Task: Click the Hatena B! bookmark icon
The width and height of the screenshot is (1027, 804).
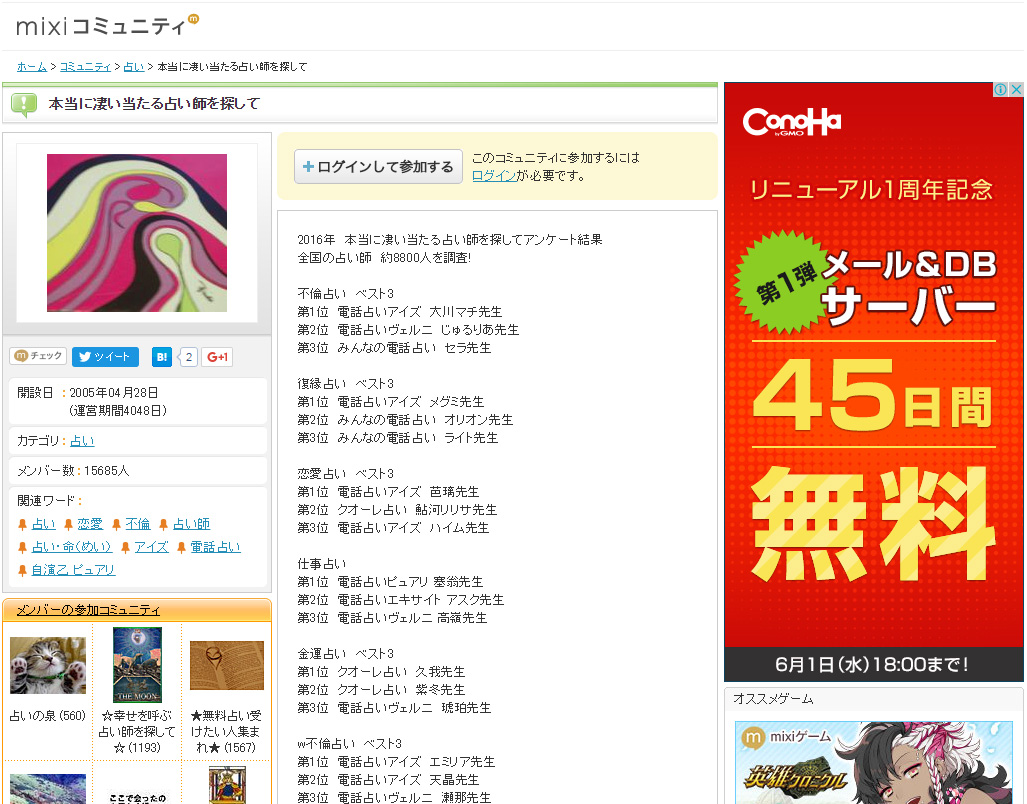Action: click(162, 357)
